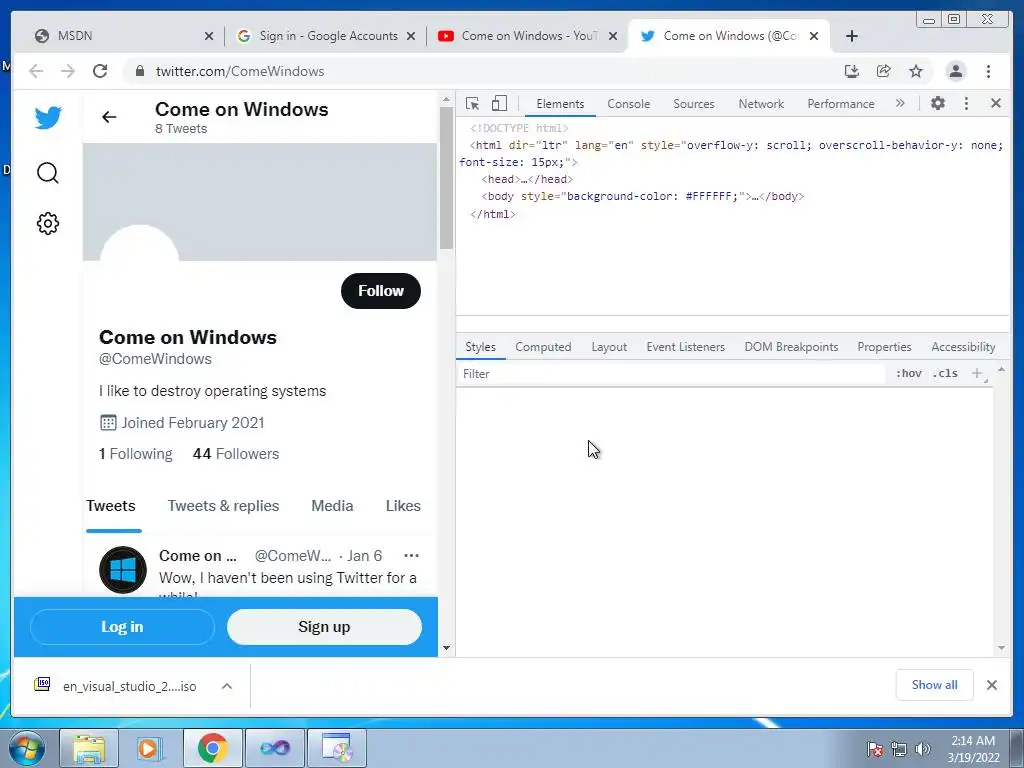Image resolution: width=1024 pixels, height=768 pixels.
Task: Toggle the .cls class editor
Action: point(945,374)
